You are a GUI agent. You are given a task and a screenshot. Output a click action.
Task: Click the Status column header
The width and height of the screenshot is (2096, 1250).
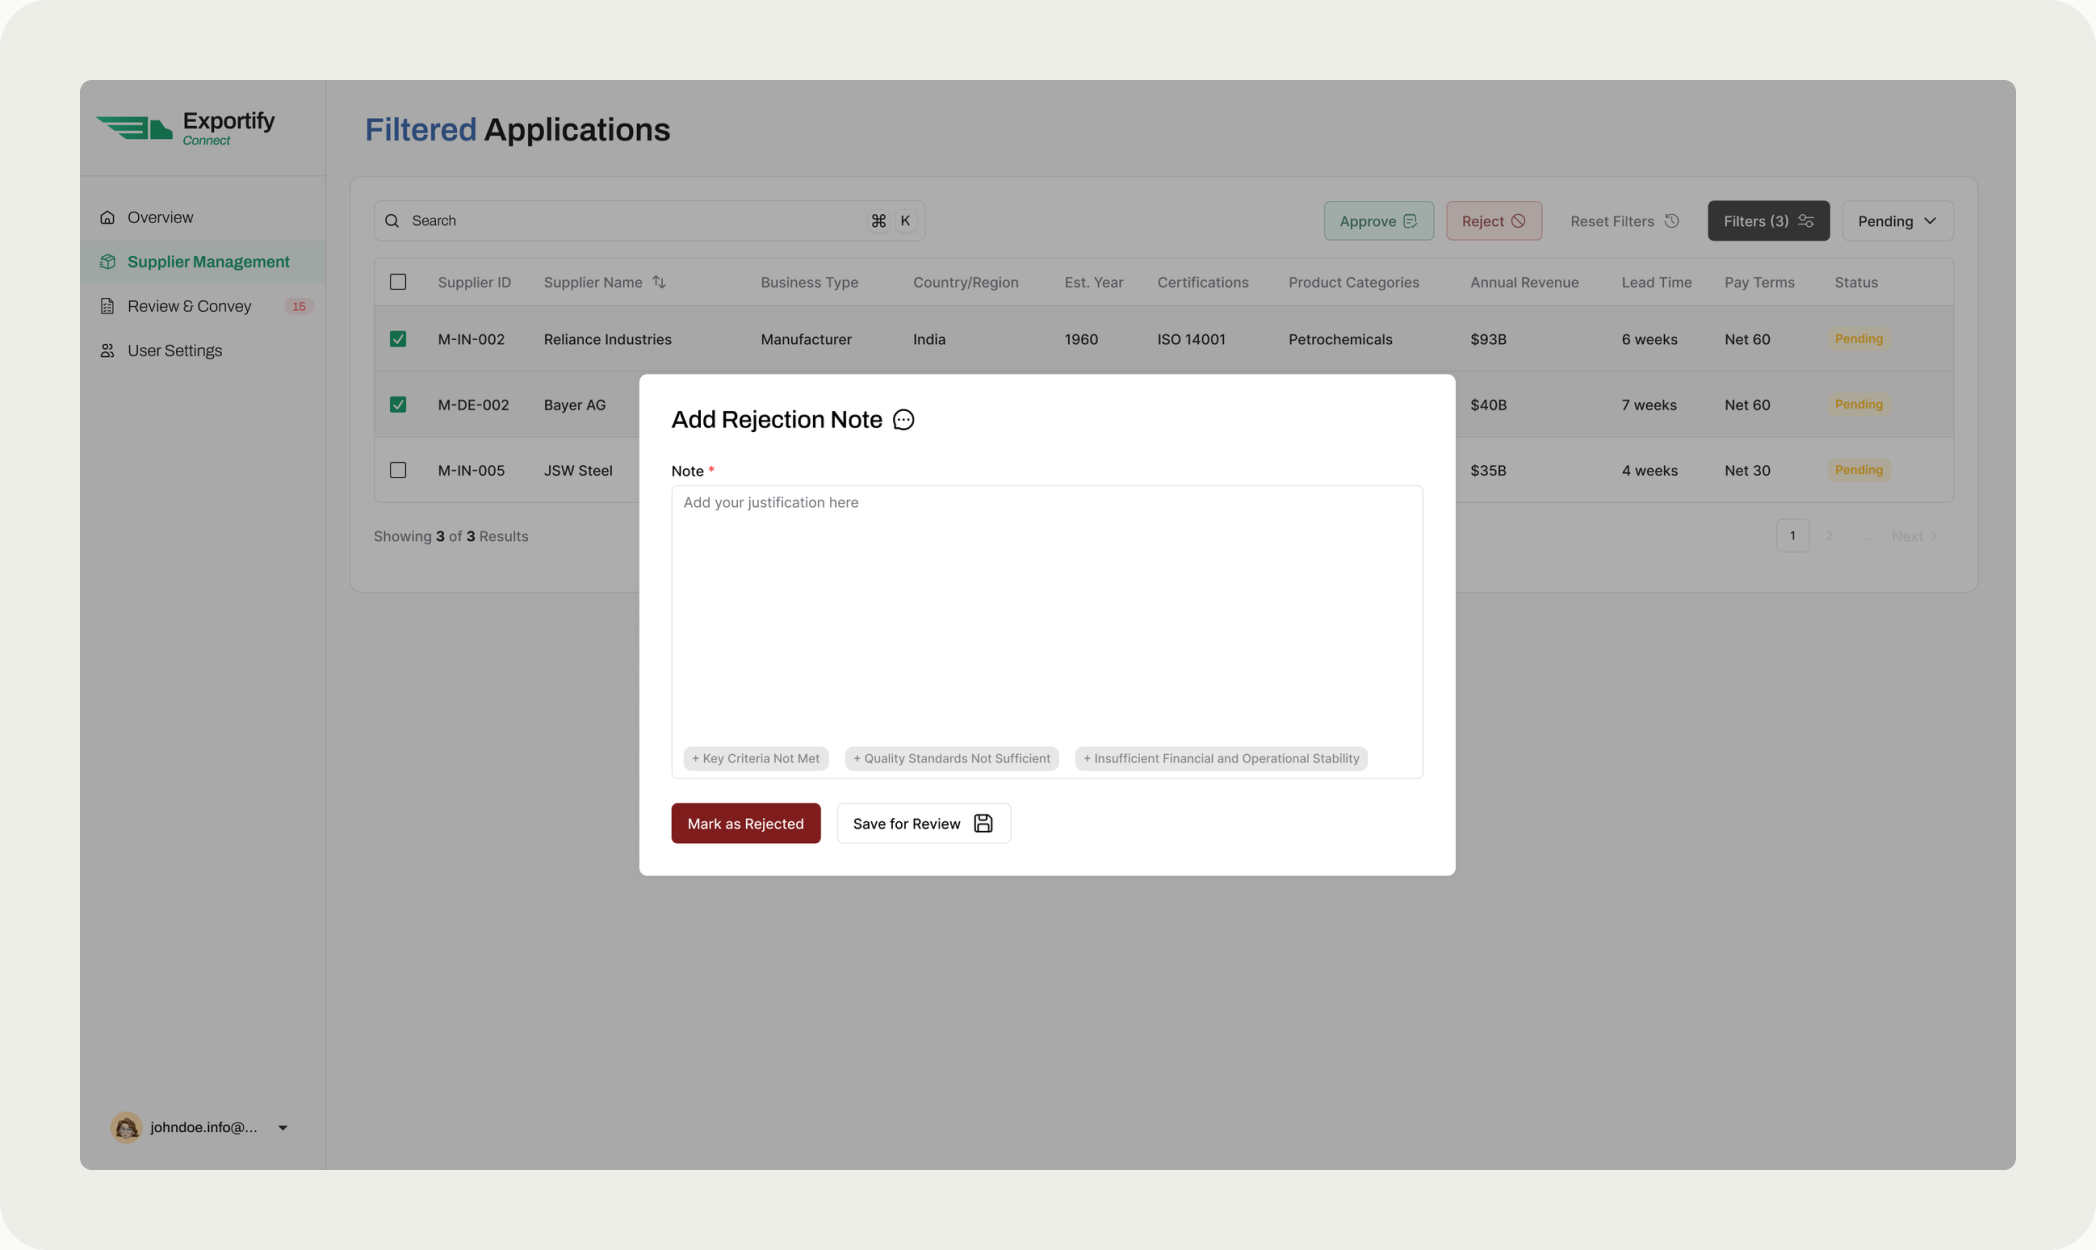(x=1856, y=282)
